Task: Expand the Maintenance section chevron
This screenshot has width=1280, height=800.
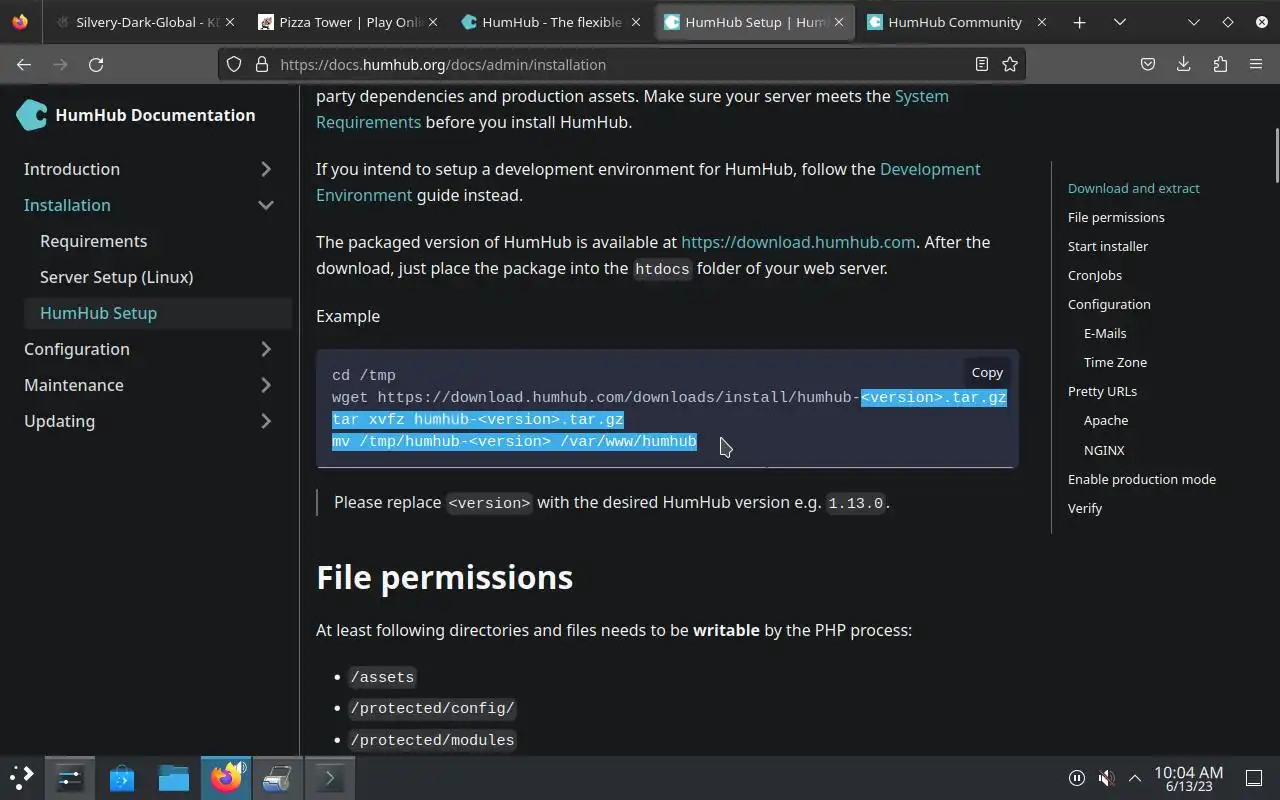Action: pos(266,385)
